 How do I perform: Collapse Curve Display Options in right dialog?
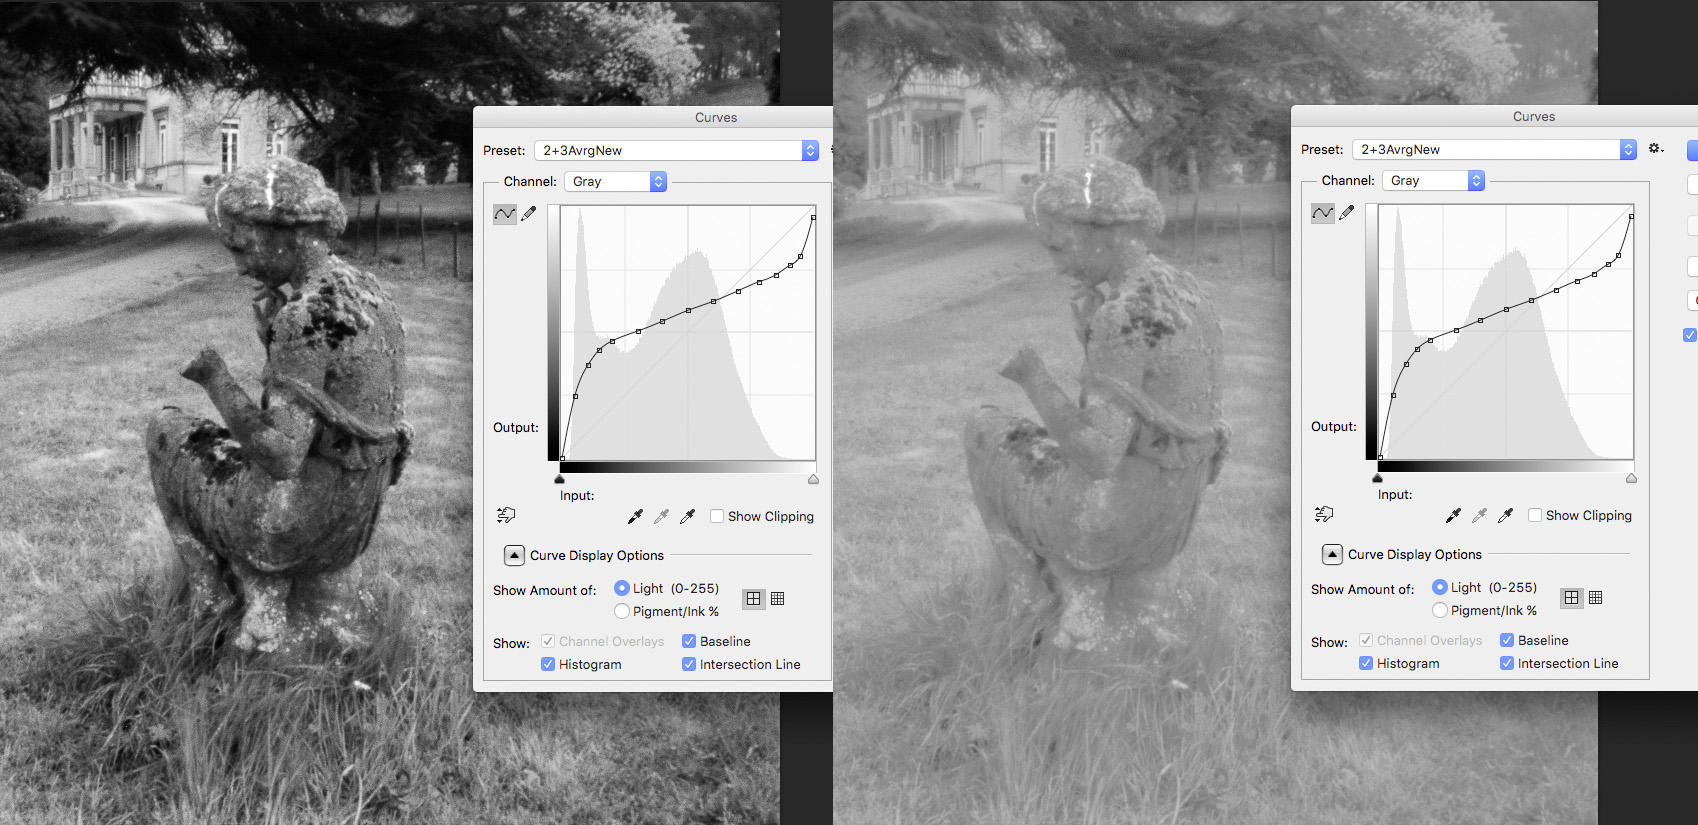[x=1332, y=555]
